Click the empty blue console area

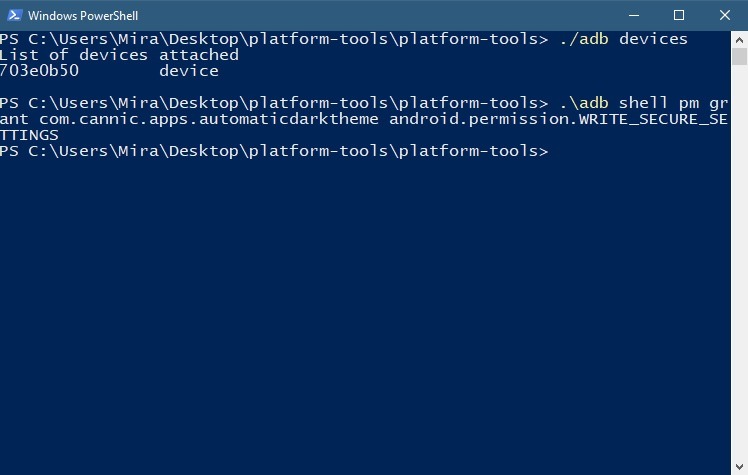365,315
